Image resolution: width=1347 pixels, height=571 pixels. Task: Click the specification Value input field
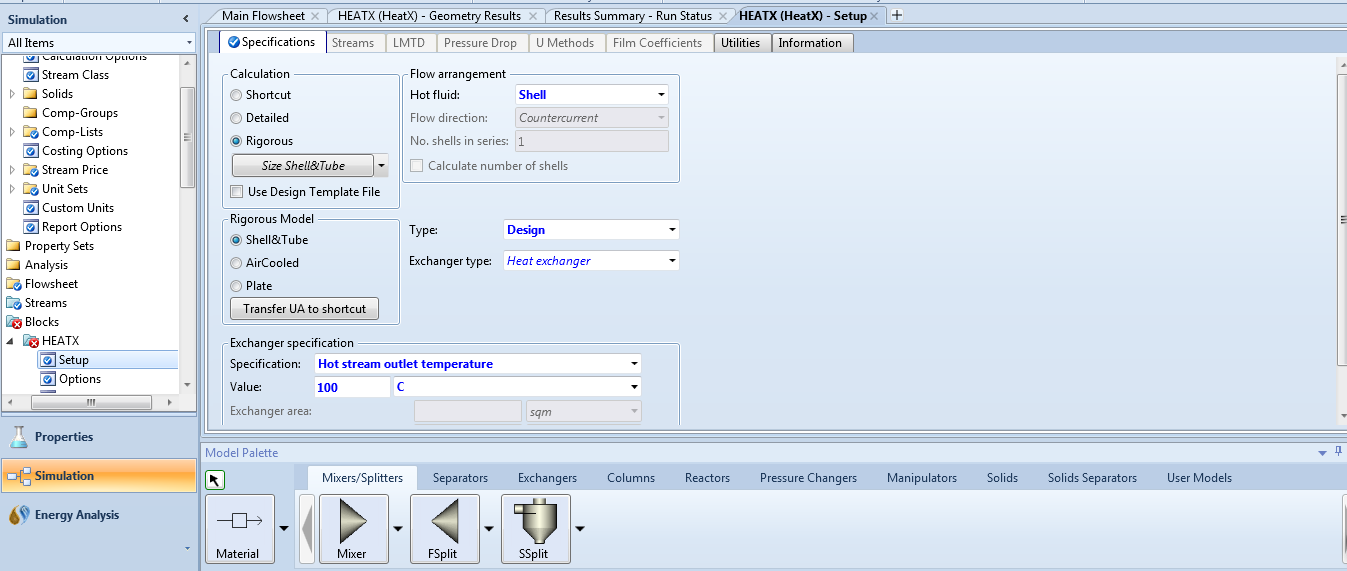click(x=351, y=387)
